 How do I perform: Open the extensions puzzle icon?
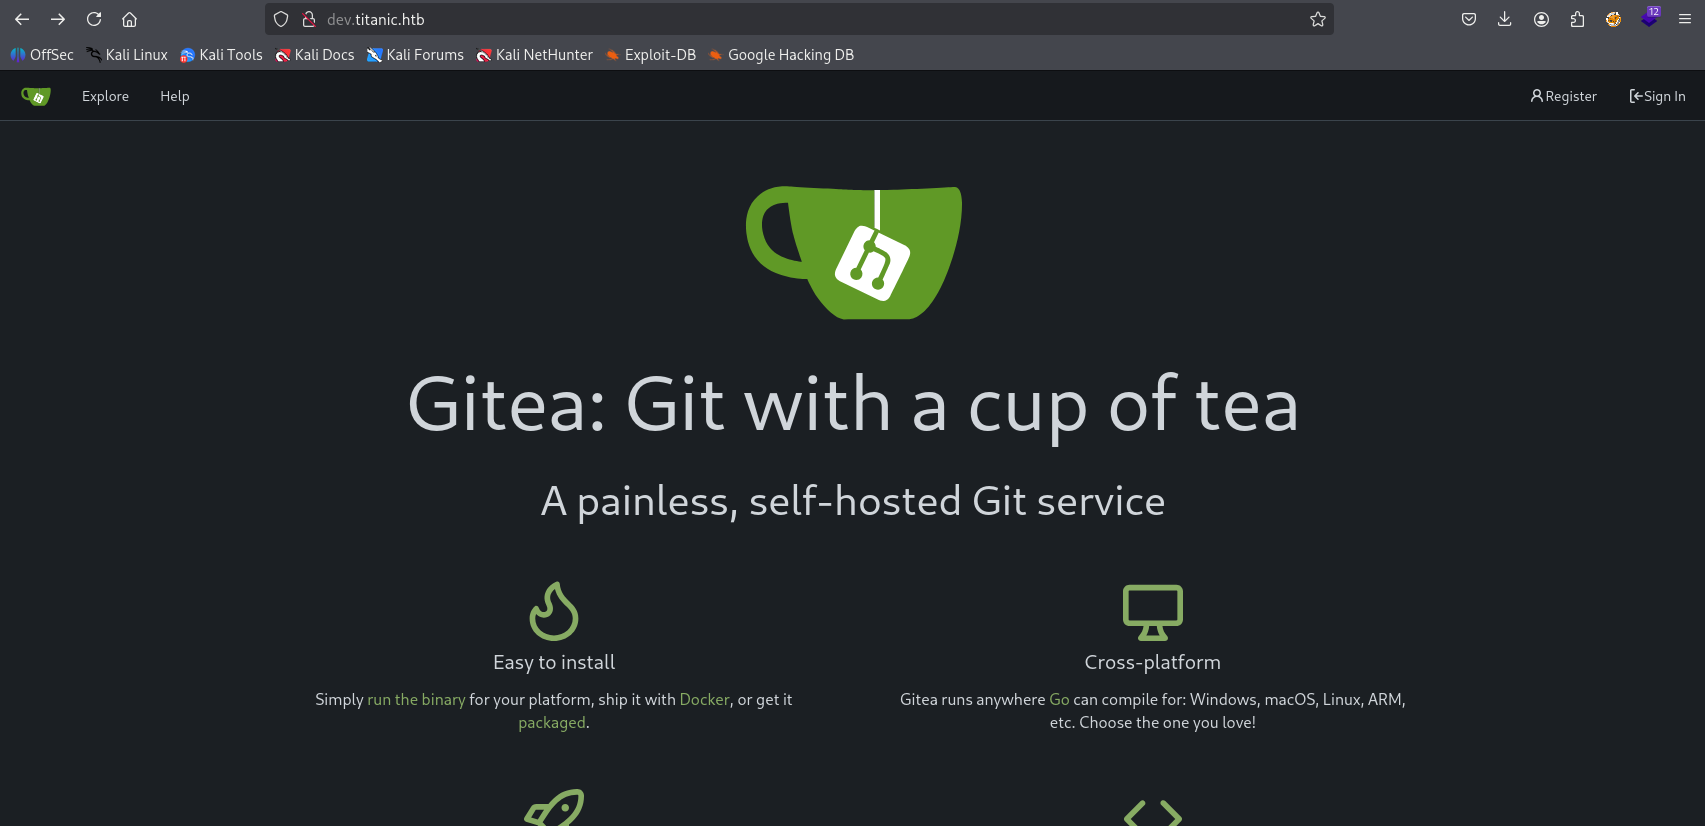tap(1577, 19)
